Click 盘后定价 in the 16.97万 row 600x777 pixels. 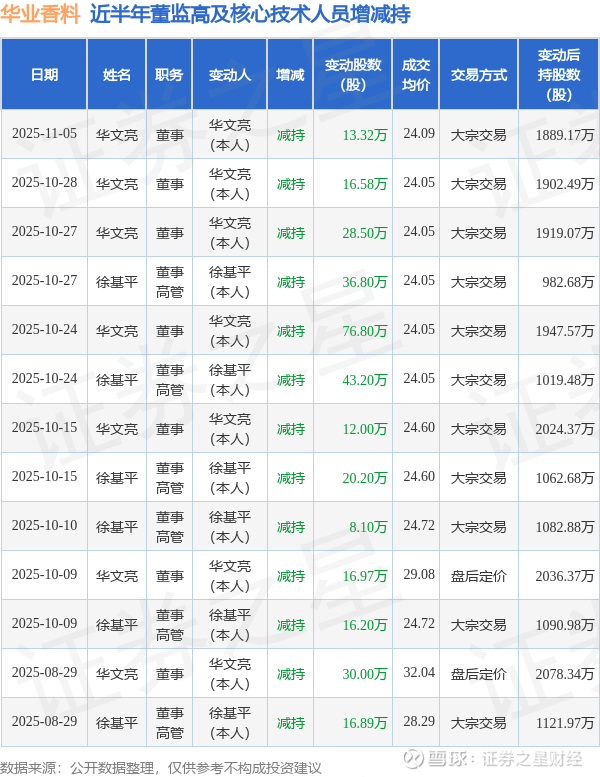[x=479, y=576]
